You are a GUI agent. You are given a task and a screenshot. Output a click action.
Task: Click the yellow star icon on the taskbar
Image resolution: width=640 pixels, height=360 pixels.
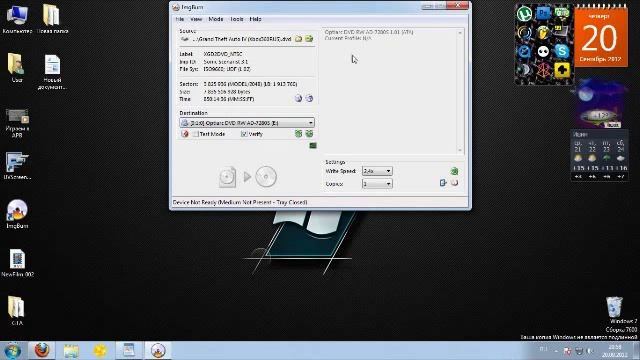pyautogui.click(x=100, y=351)
